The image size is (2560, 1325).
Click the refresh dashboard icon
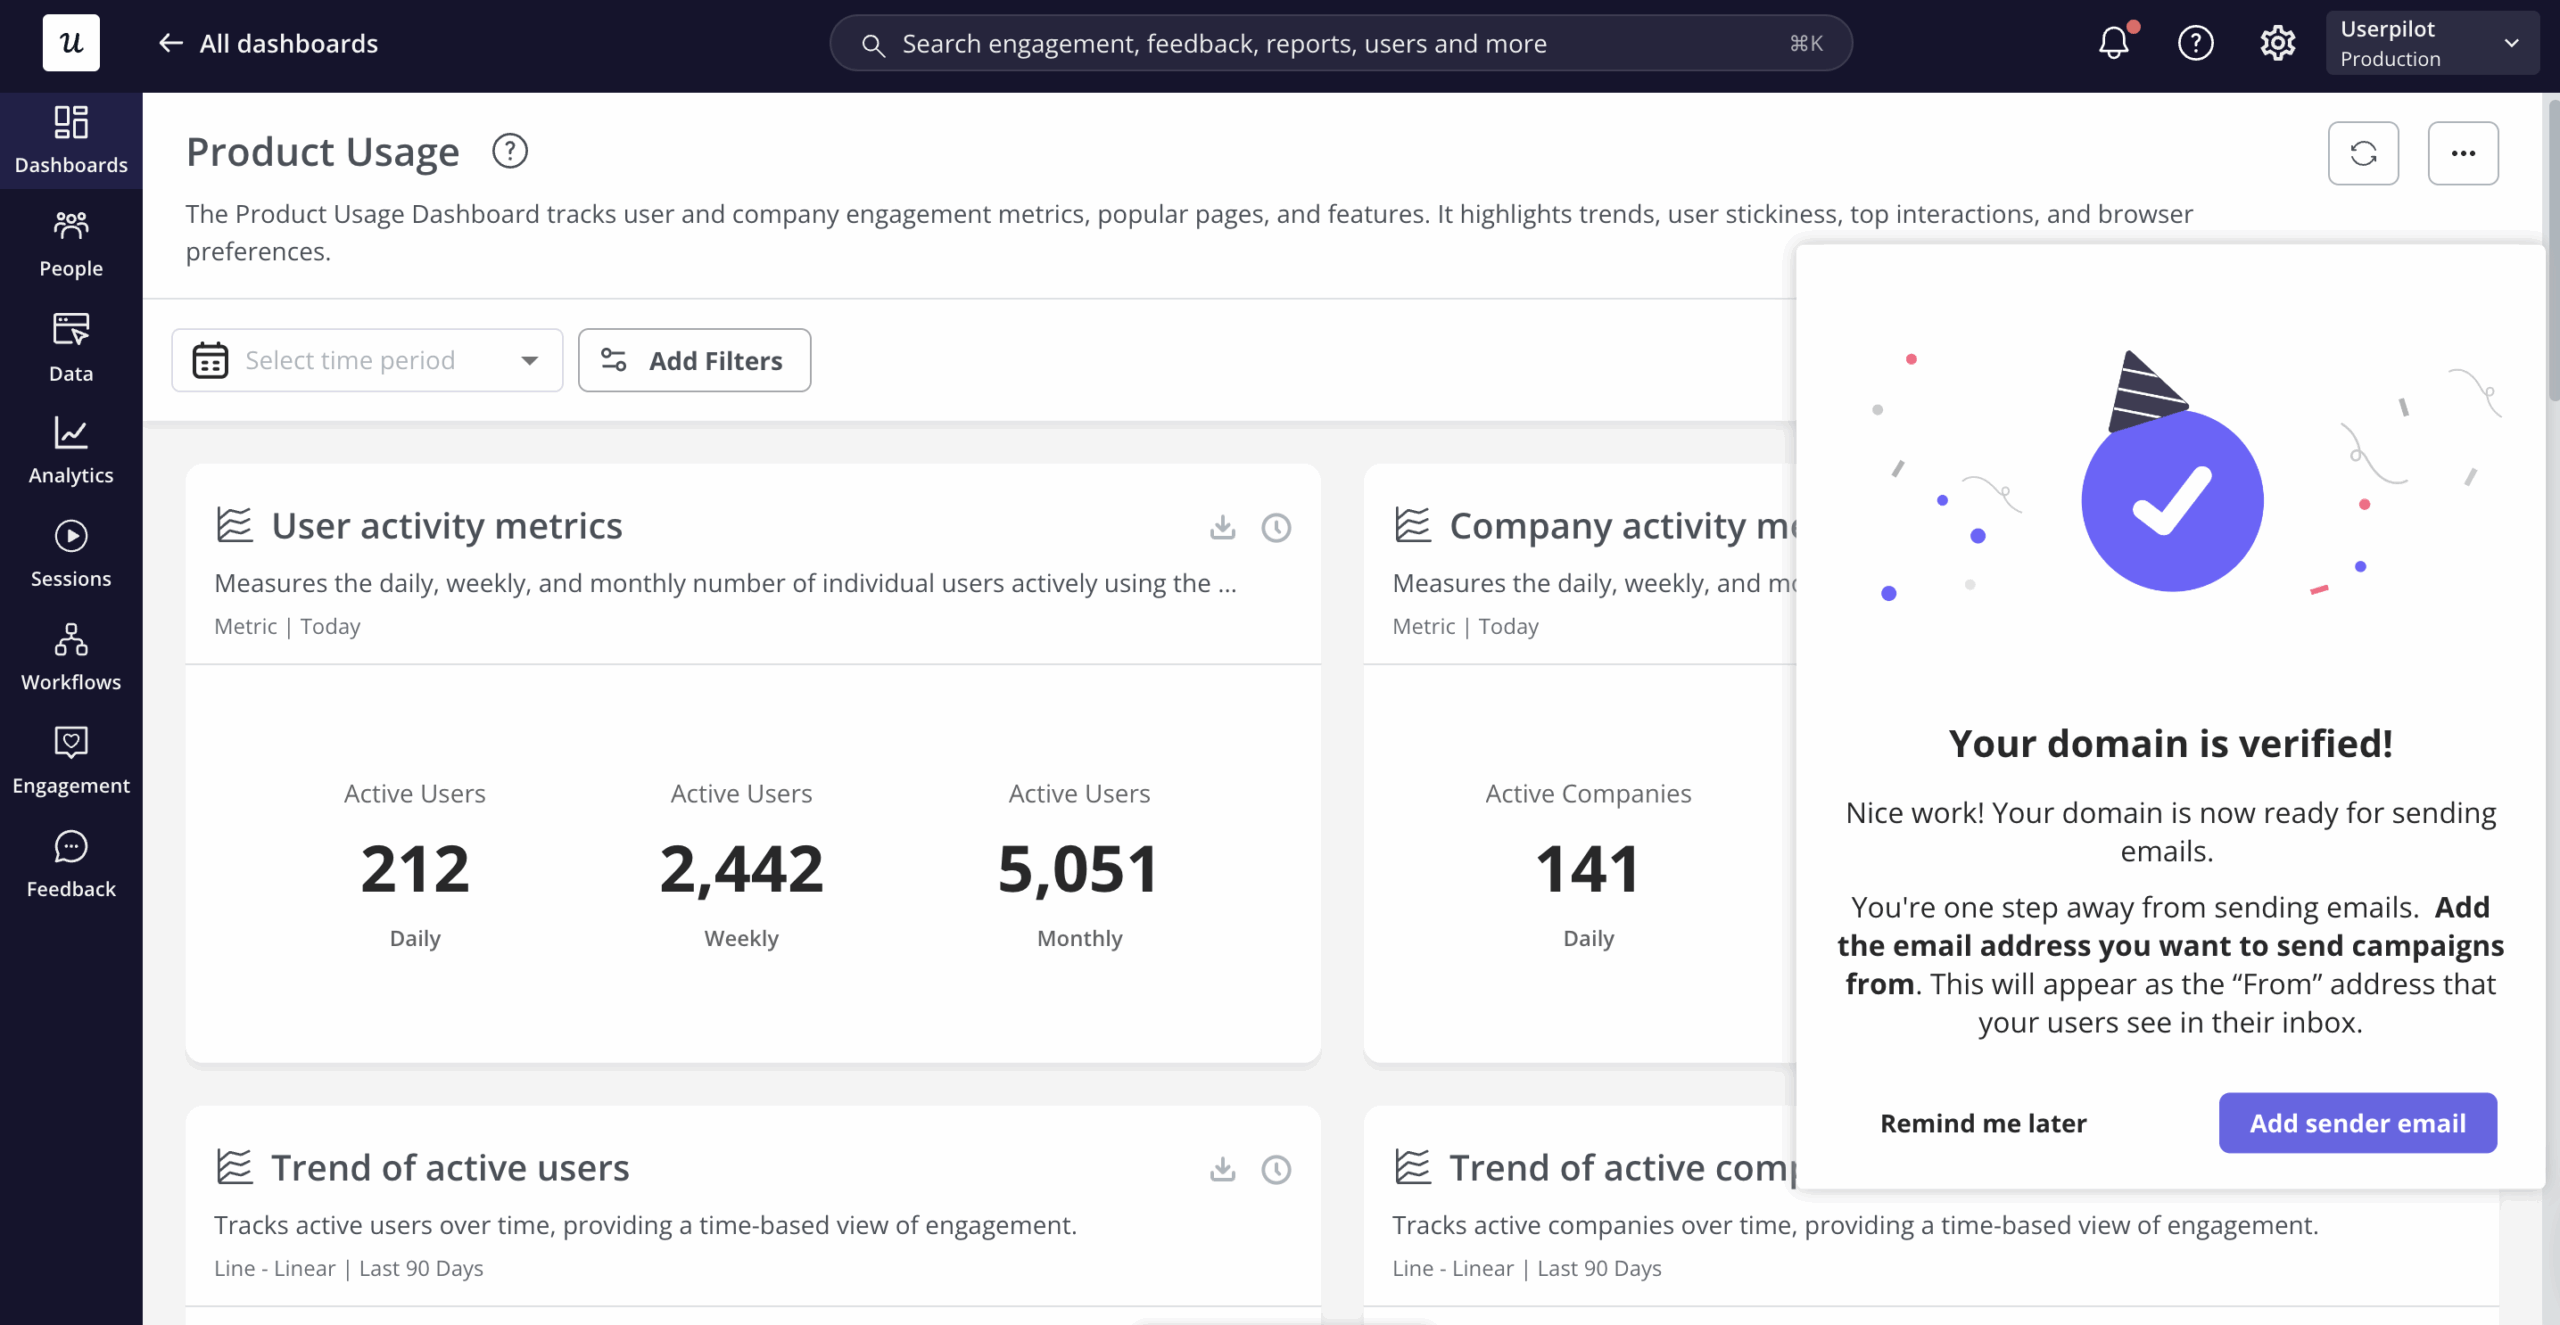[x=2363, y=153]
